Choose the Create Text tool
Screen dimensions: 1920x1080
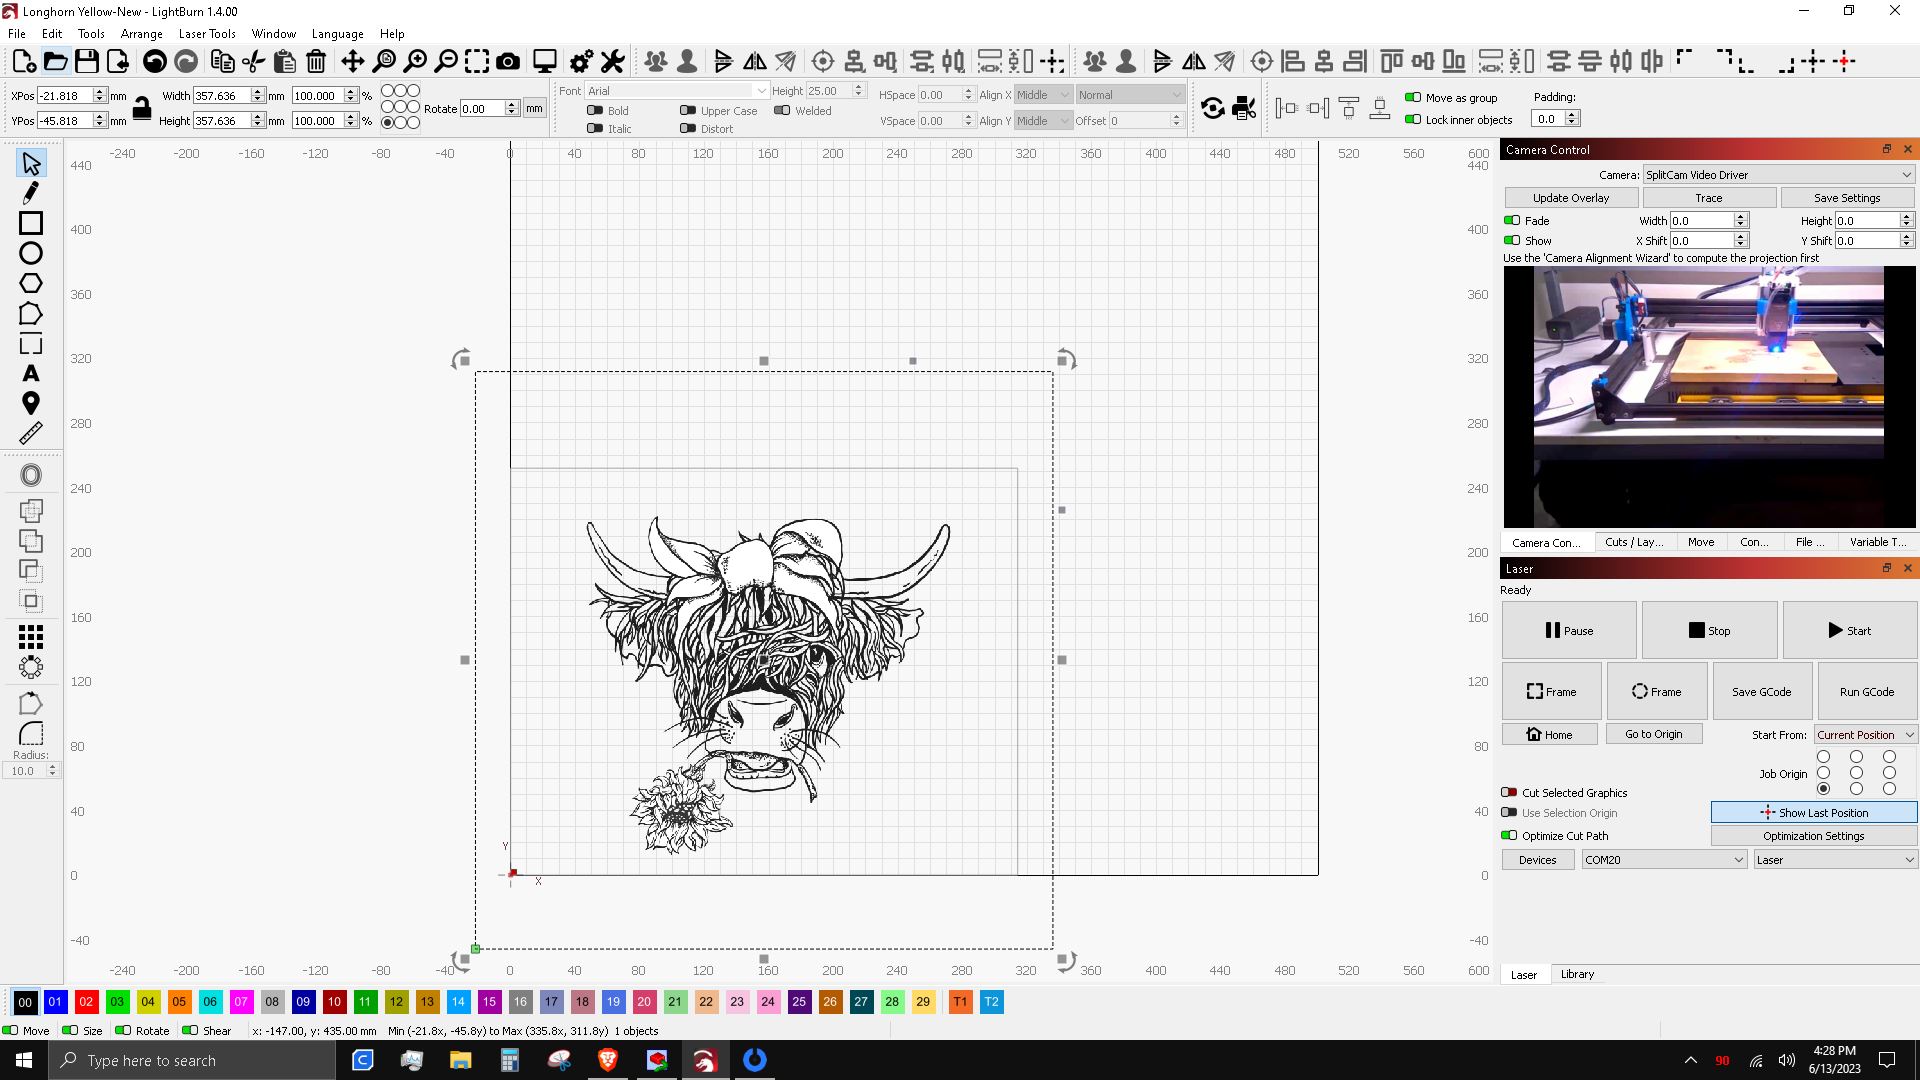pyautogui.click(x=30, y=373)
